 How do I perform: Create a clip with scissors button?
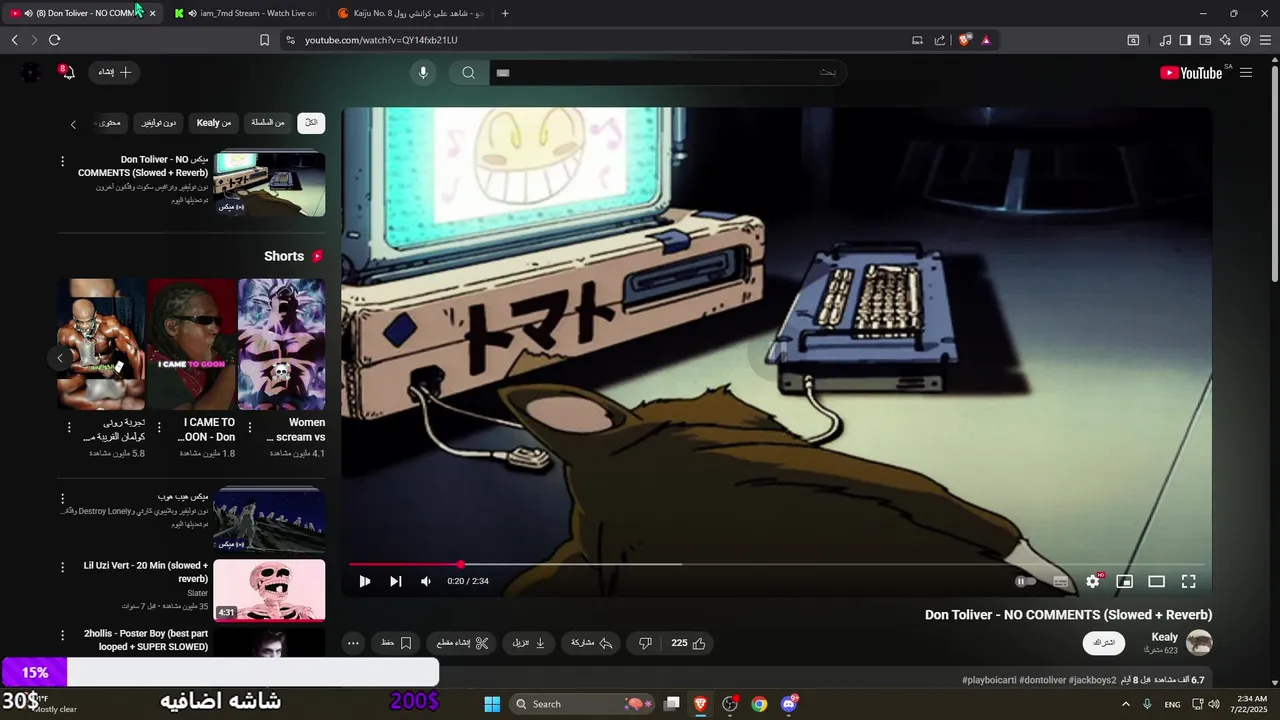[462, 643]
